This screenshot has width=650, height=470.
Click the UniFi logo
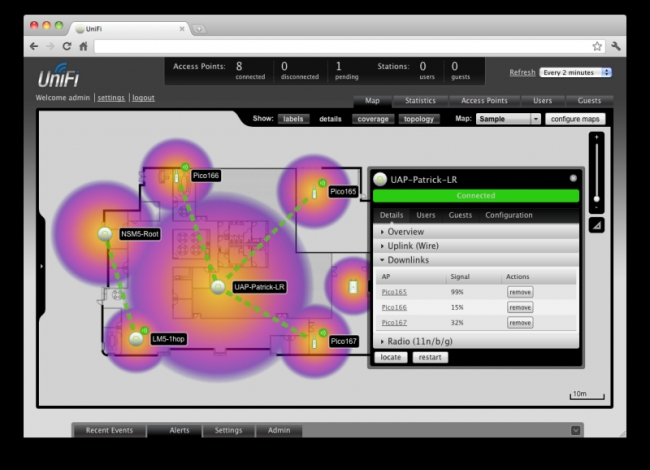58,75
